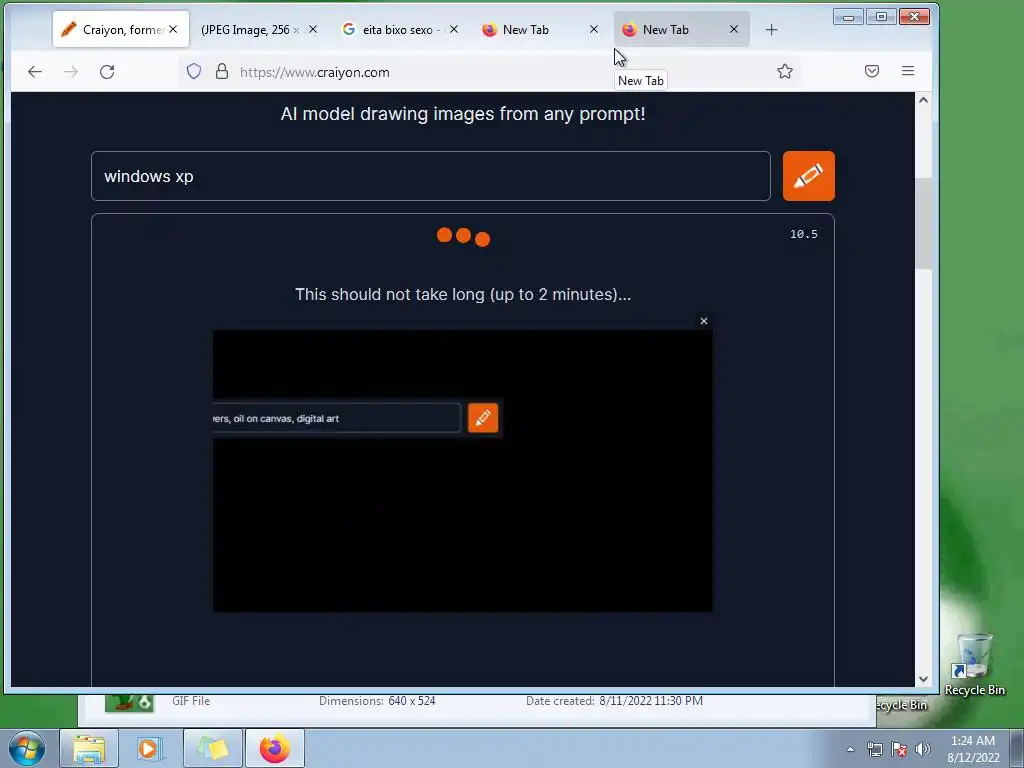
Task: Close the last New Tab
Action: click(x=734, y=29)
